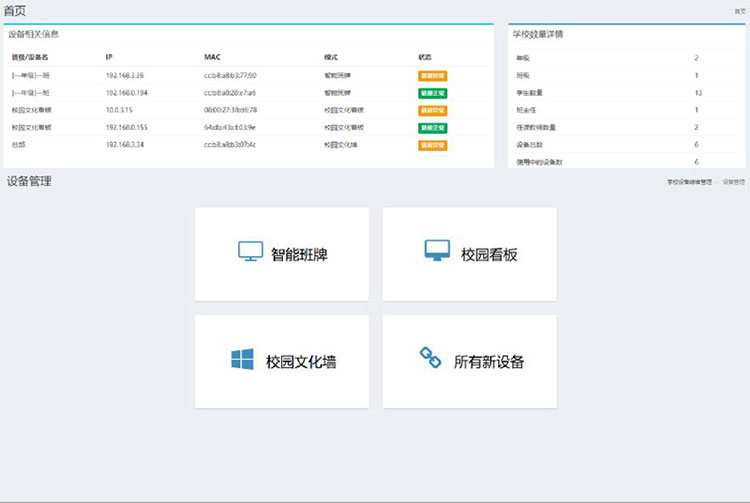
Task: Click MAC address 08:00:27:38:bd:6:78
Action: (231, 110)
